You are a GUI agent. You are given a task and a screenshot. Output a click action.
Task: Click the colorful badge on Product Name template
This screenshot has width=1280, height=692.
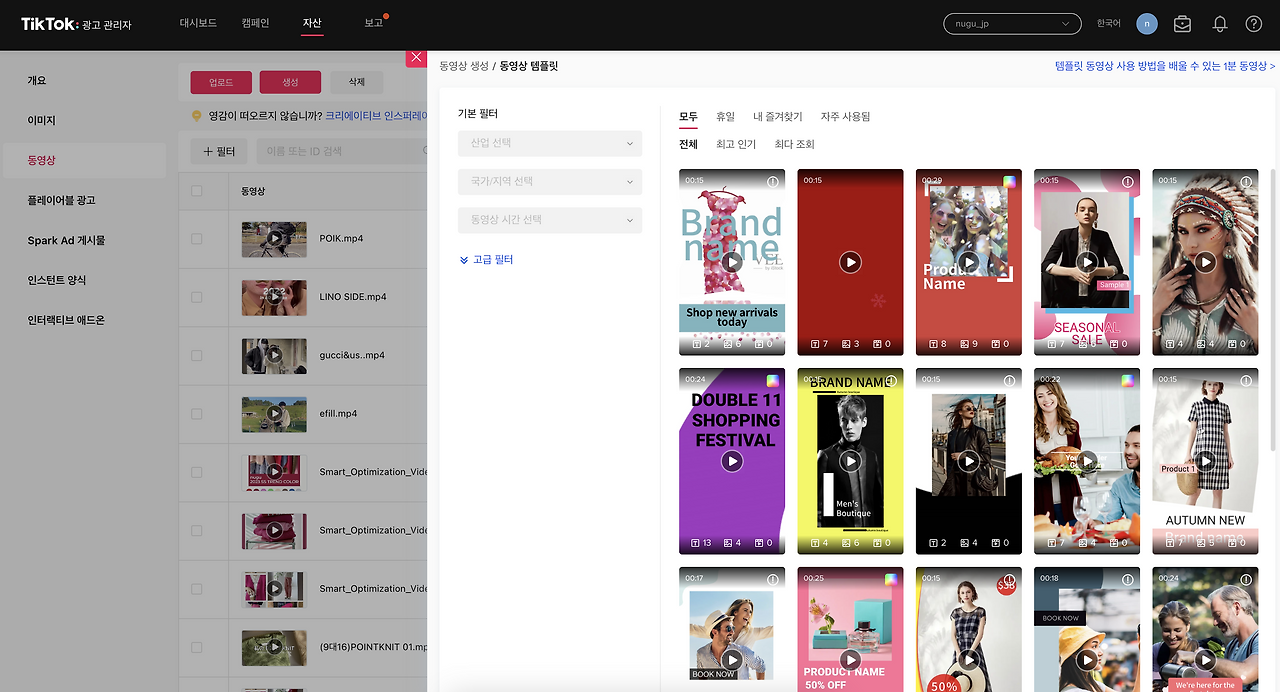pyautogui.click(x=1009, y=182)
